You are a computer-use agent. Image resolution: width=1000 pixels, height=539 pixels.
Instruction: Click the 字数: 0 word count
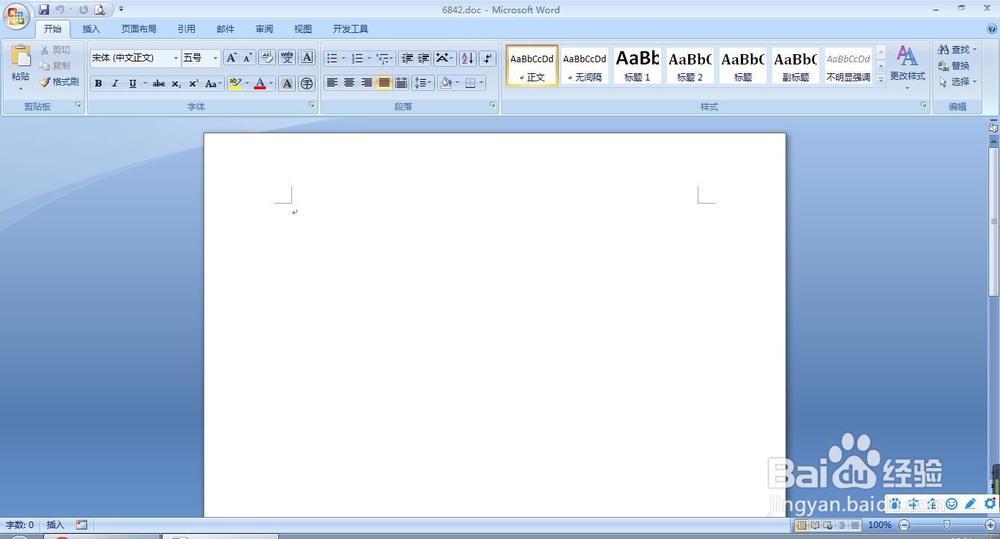tap(20, 525)
